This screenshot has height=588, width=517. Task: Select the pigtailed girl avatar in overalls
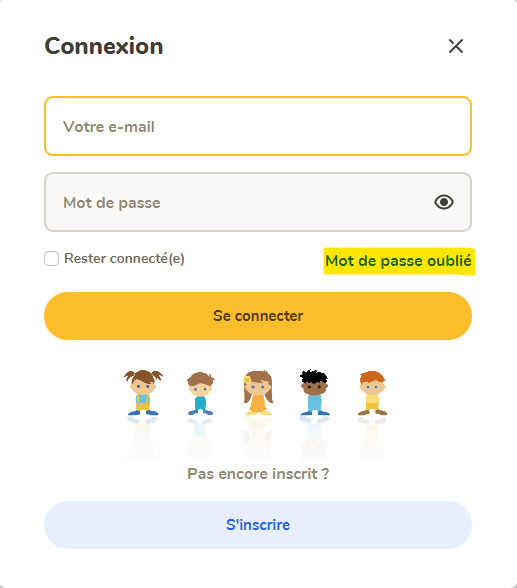click(x=143, y=393)
